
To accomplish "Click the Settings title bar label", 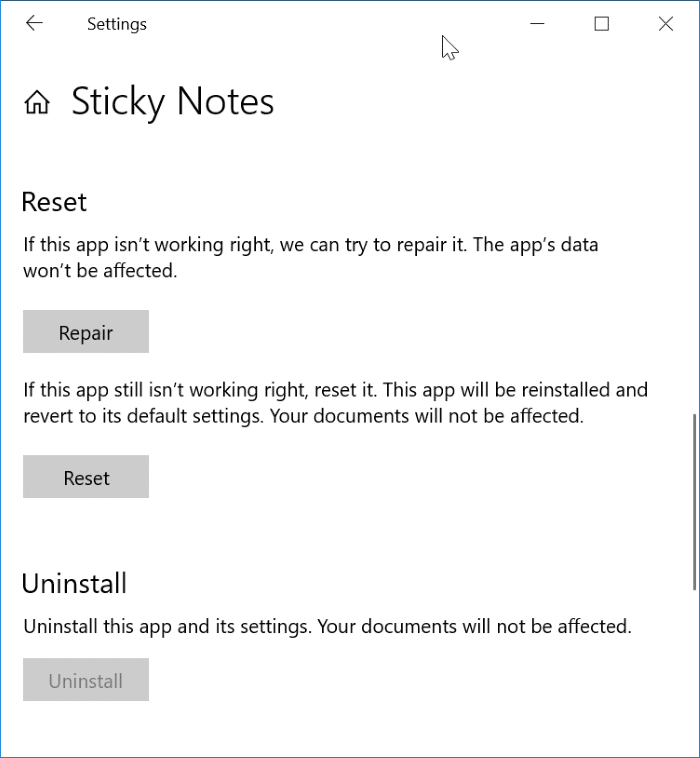I will click(116, 24).
